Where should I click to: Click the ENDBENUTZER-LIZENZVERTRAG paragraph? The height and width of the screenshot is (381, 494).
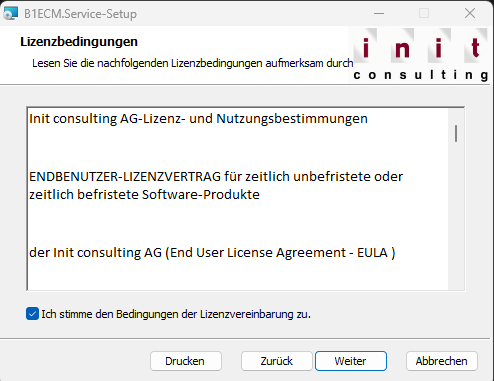[216, 185]
